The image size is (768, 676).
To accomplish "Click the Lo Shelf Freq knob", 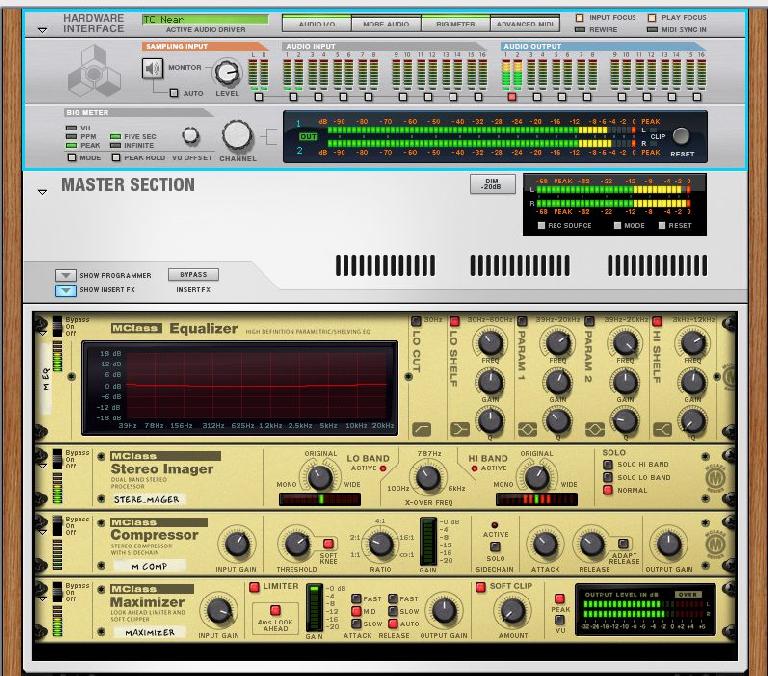I will (490, 343).
